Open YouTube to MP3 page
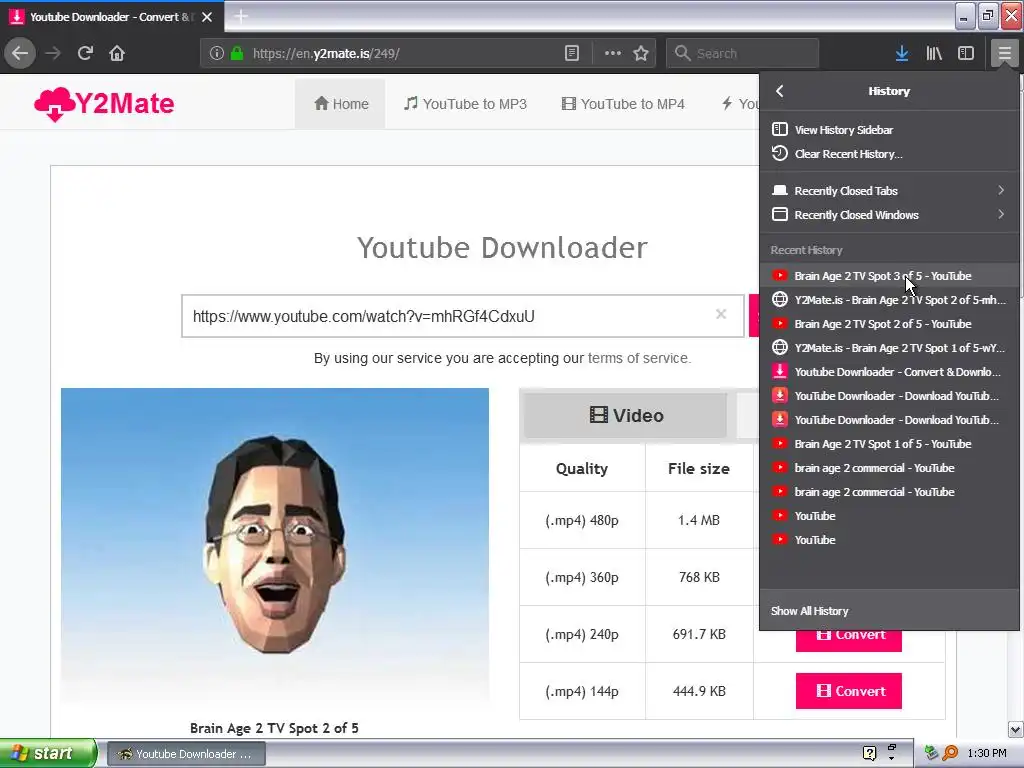The width and height of the screenshot is (1024, 768). coord(466,104)
